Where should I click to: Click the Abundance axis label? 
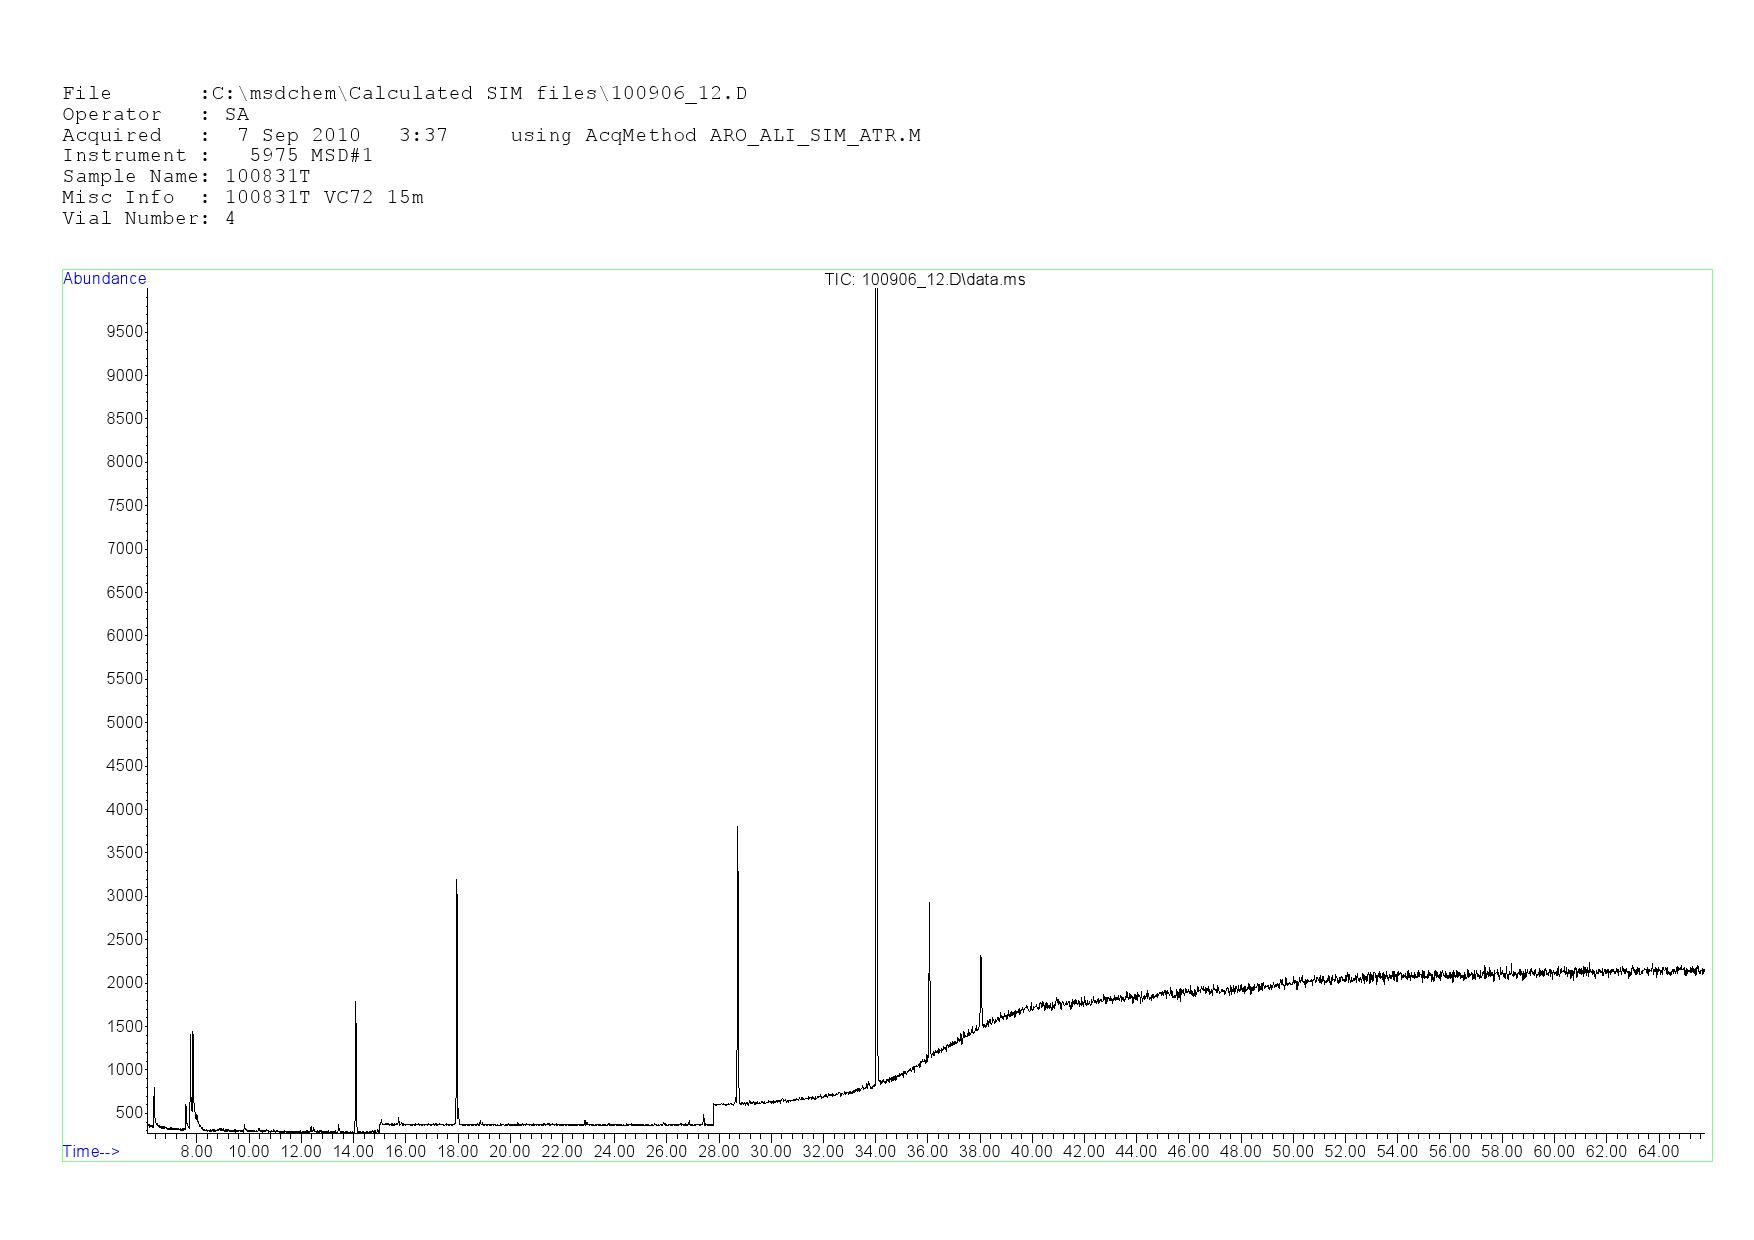point(104,279)
